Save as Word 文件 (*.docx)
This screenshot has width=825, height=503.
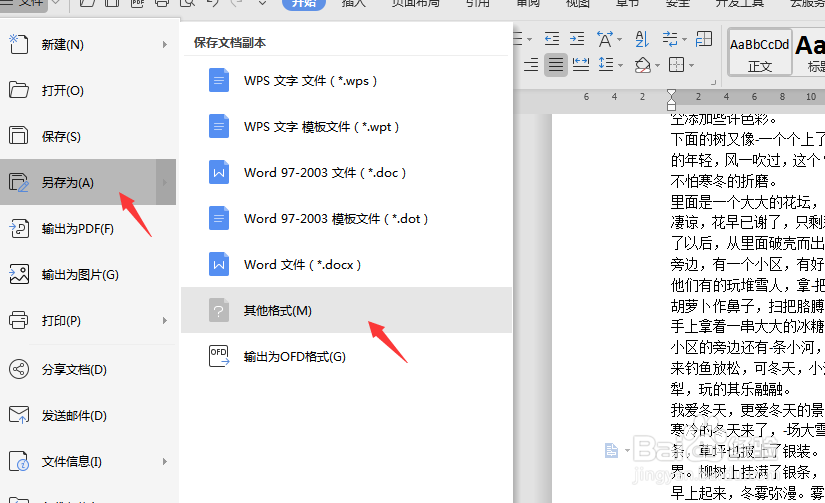(x=346, y=265)
